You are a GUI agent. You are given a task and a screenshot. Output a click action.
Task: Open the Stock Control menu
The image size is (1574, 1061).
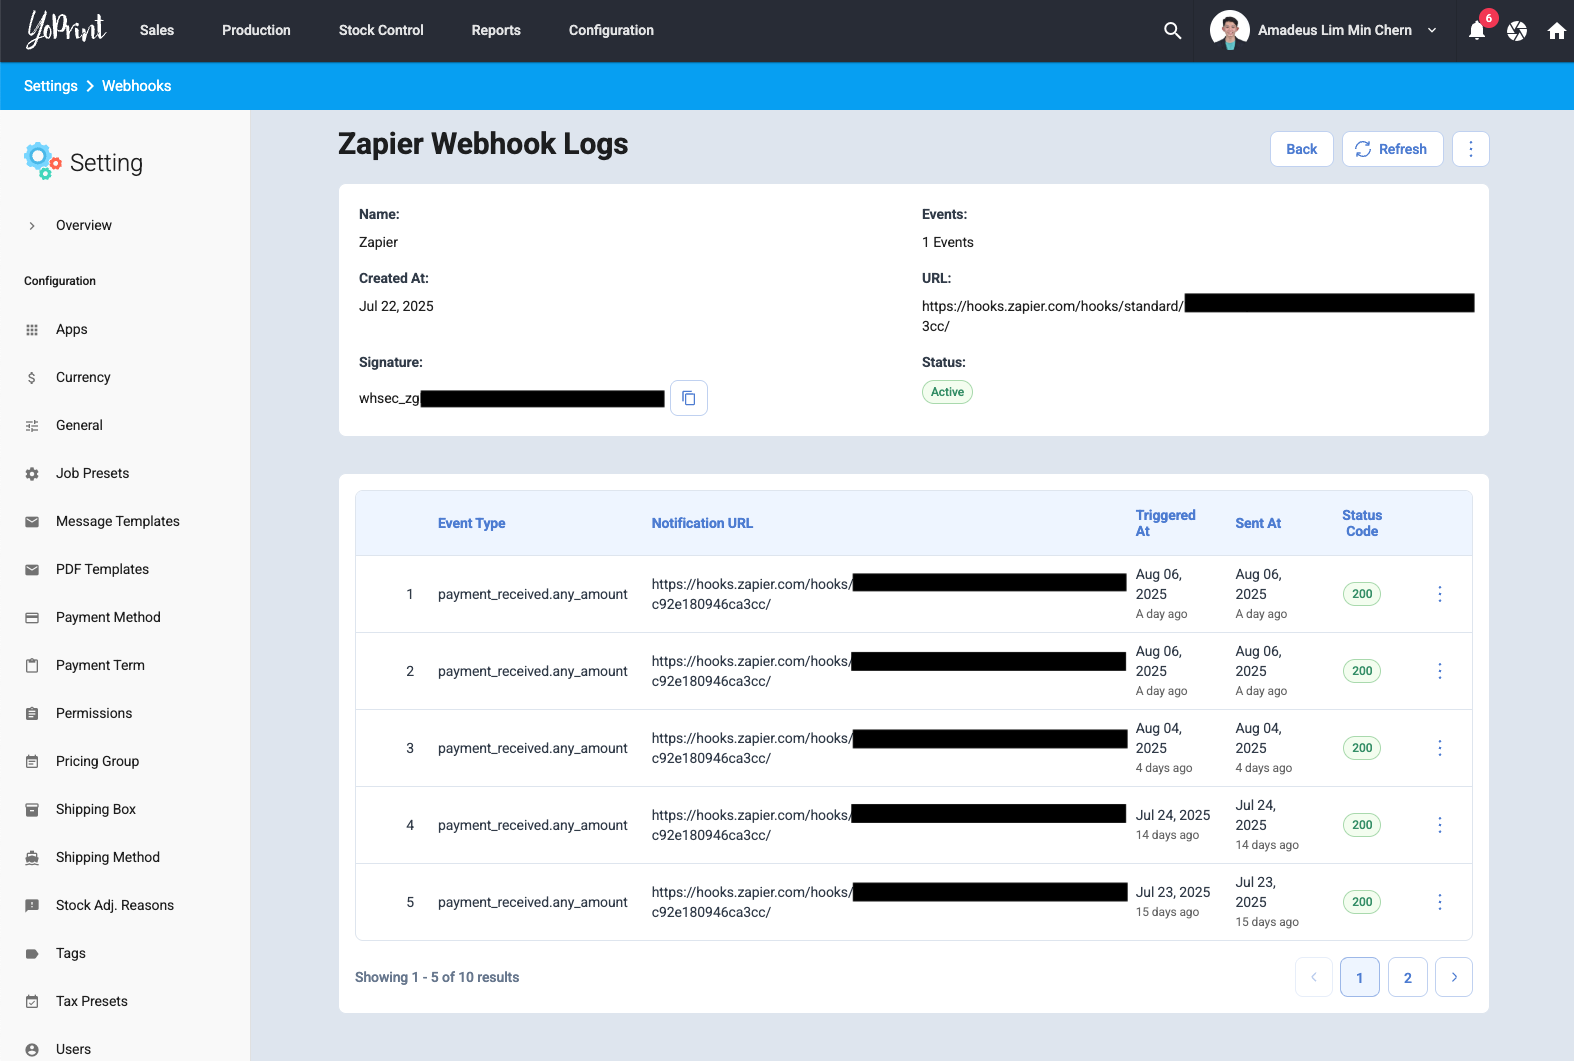click(x=381, y=31)
